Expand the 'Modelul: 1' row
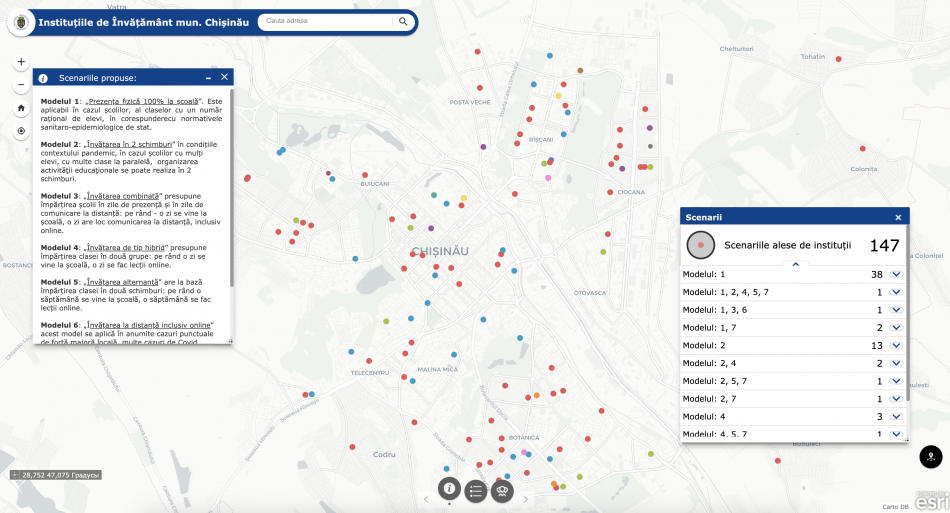This screenshot has height=513, width=950. (x=896, y=274)
